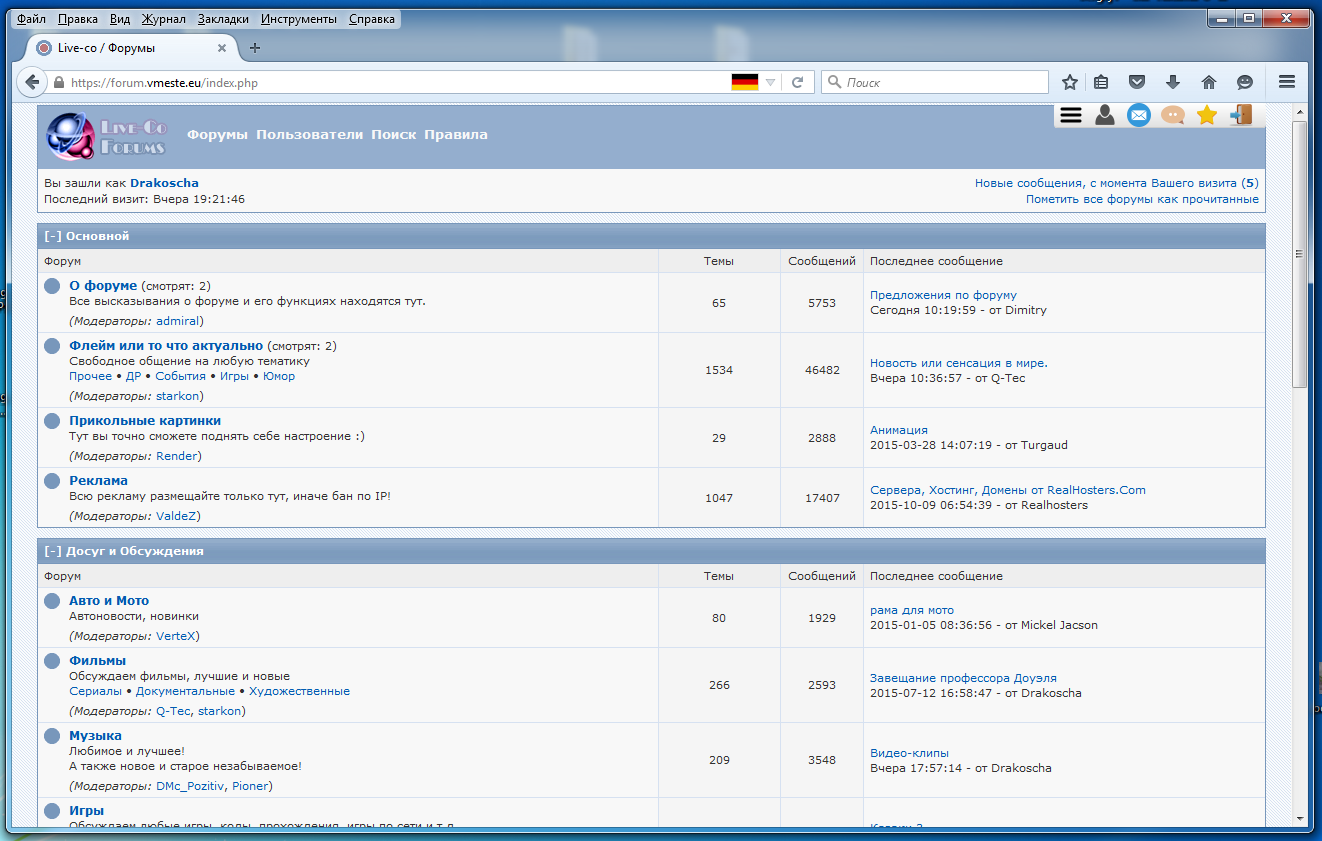Open the Firefox downloads arrow icon

click(x=1173, y=83)
